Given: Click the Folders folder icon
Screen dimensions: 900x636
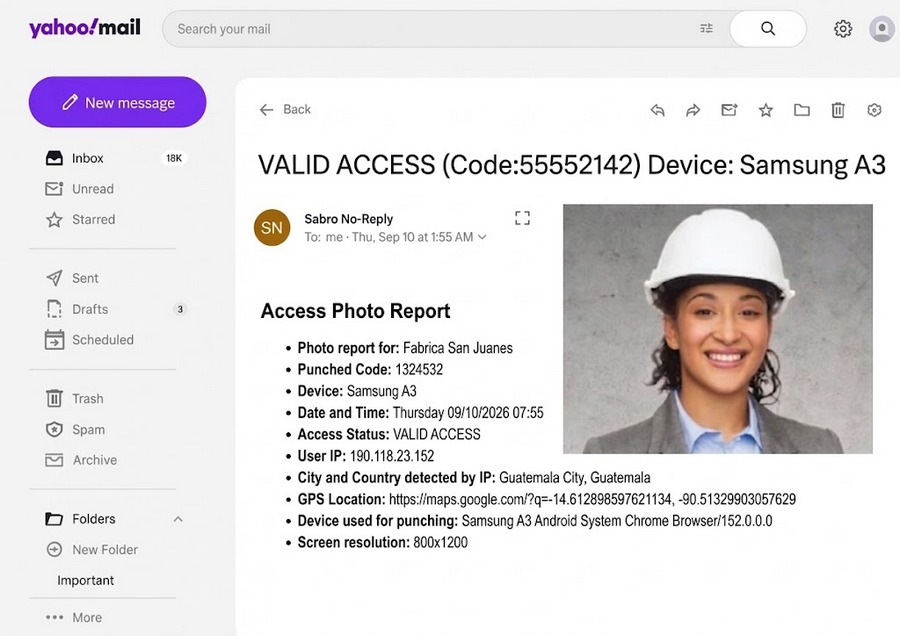Looking at the screenshot, I should pos(54,519).
